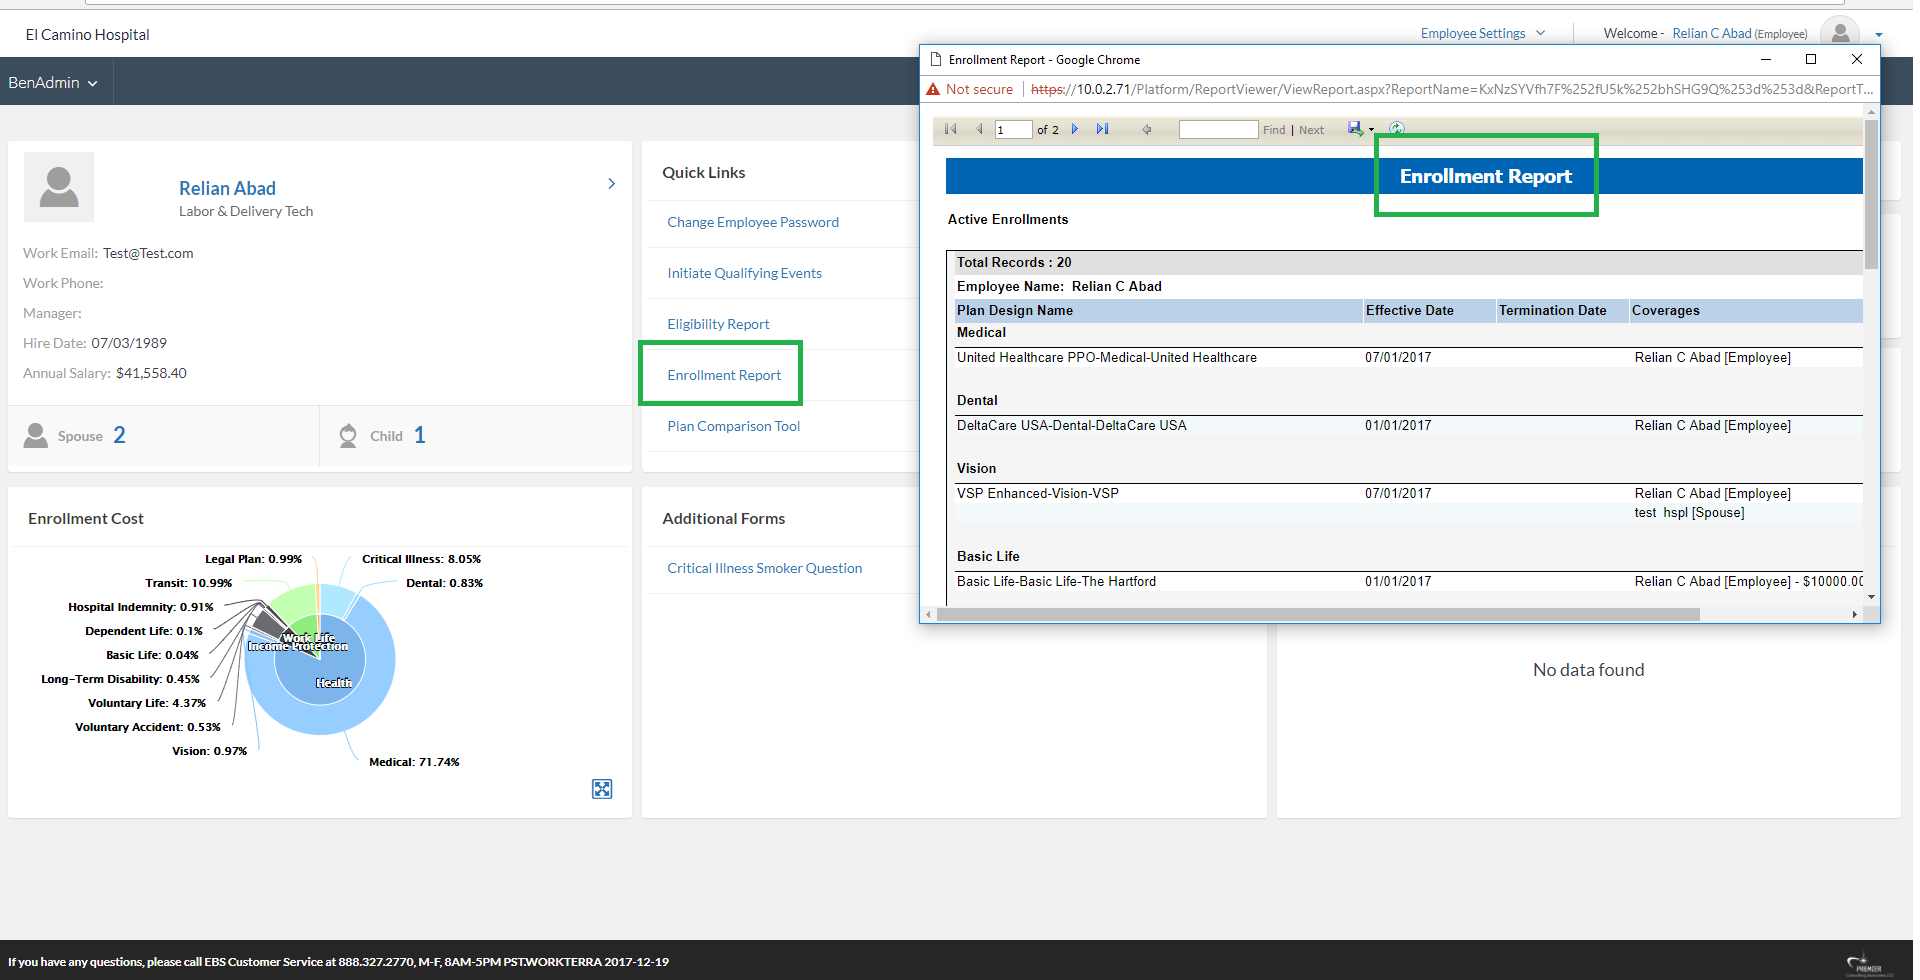Expand Relian Abad profile chevron
This screenshot has width=1920, height=980.
(611, 184)
